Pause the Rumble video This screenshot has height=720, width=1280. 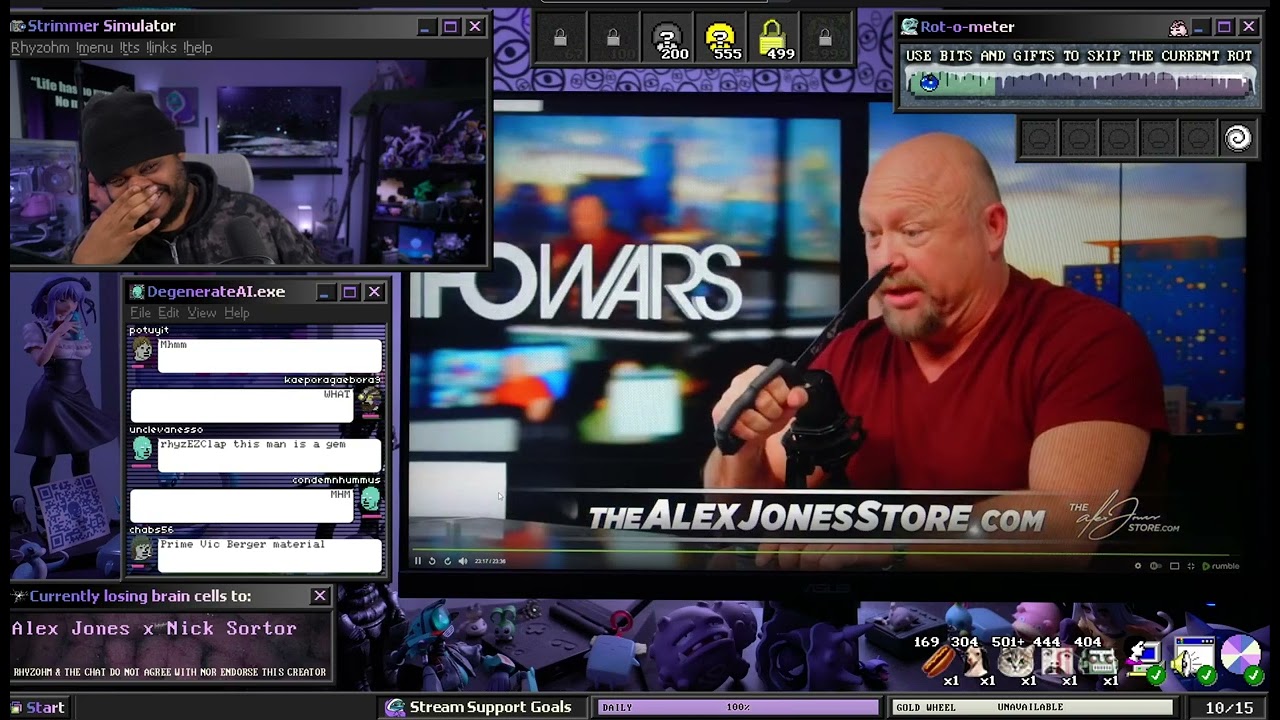point(418,561)
